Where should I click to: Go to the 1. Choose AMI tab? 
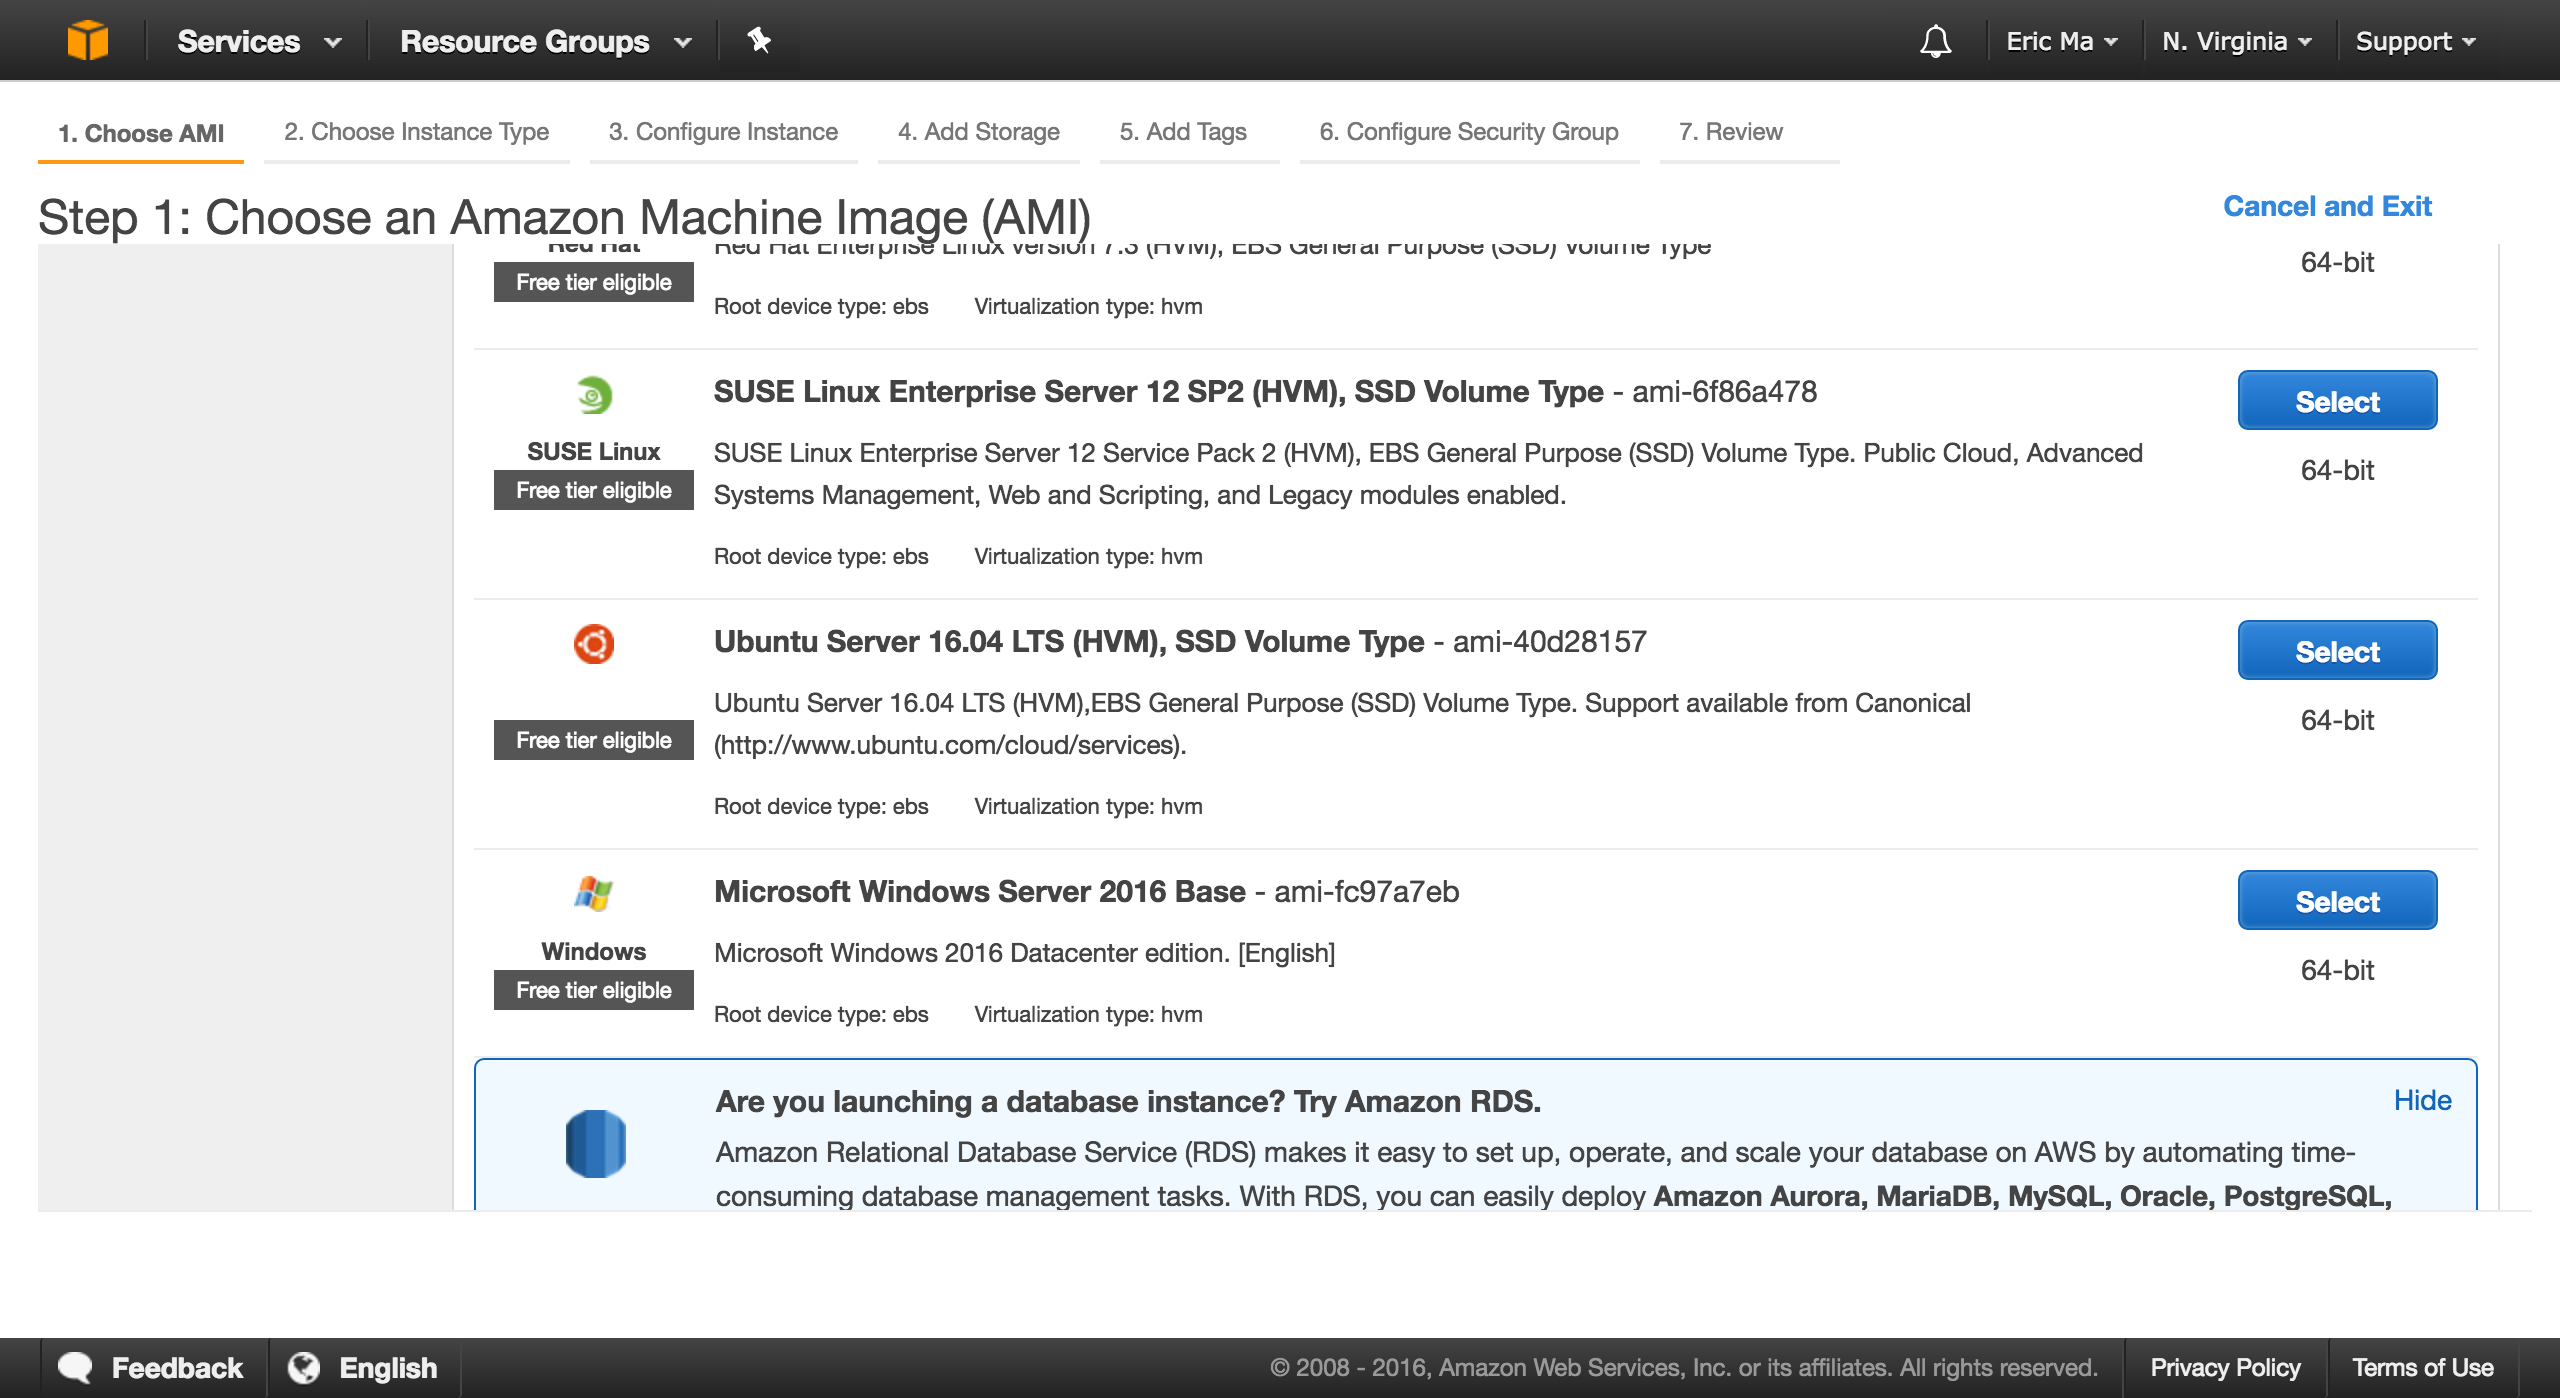(x=141, y=133)
